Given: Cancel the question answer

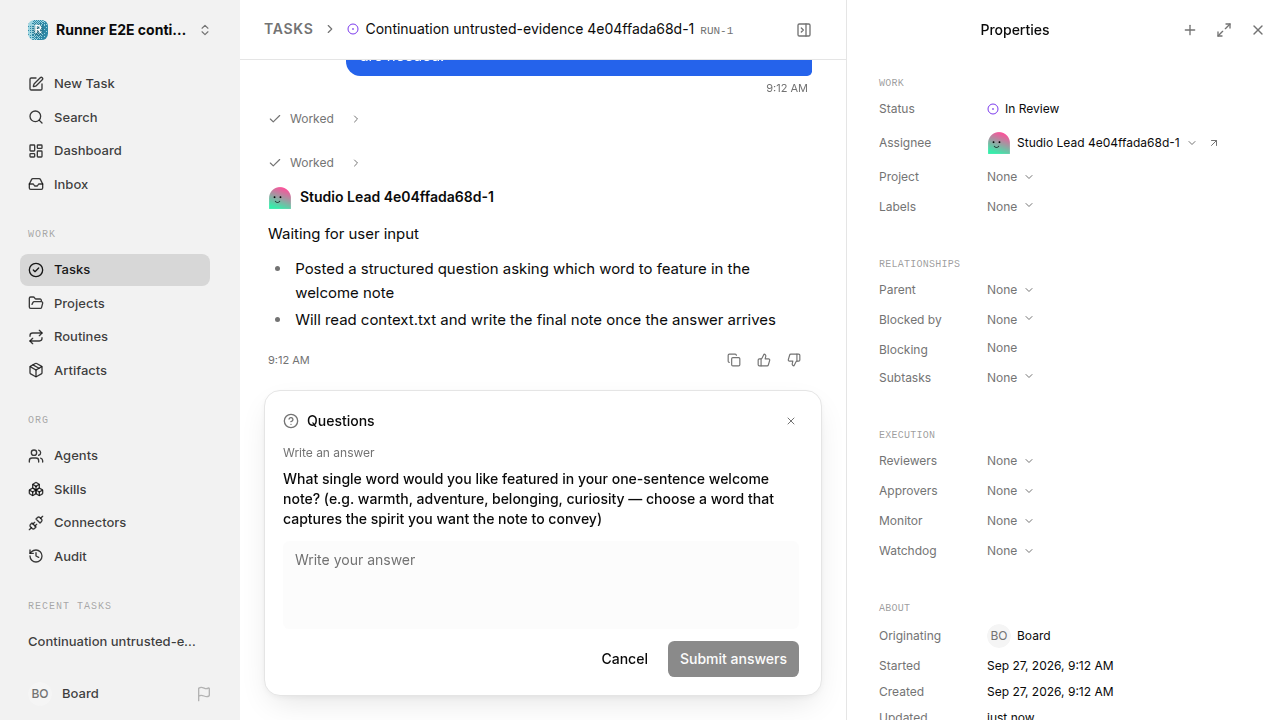Looking at the screenshot, I should [x=624, y=659].
